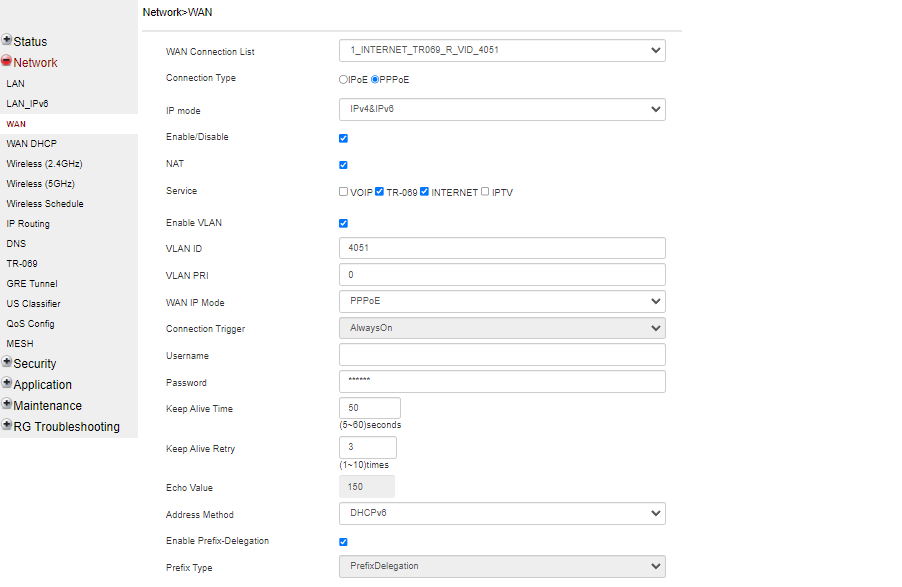Uncheck the Enable VLAN checkbox
This screenshot has height=587, width=902.
344,223
